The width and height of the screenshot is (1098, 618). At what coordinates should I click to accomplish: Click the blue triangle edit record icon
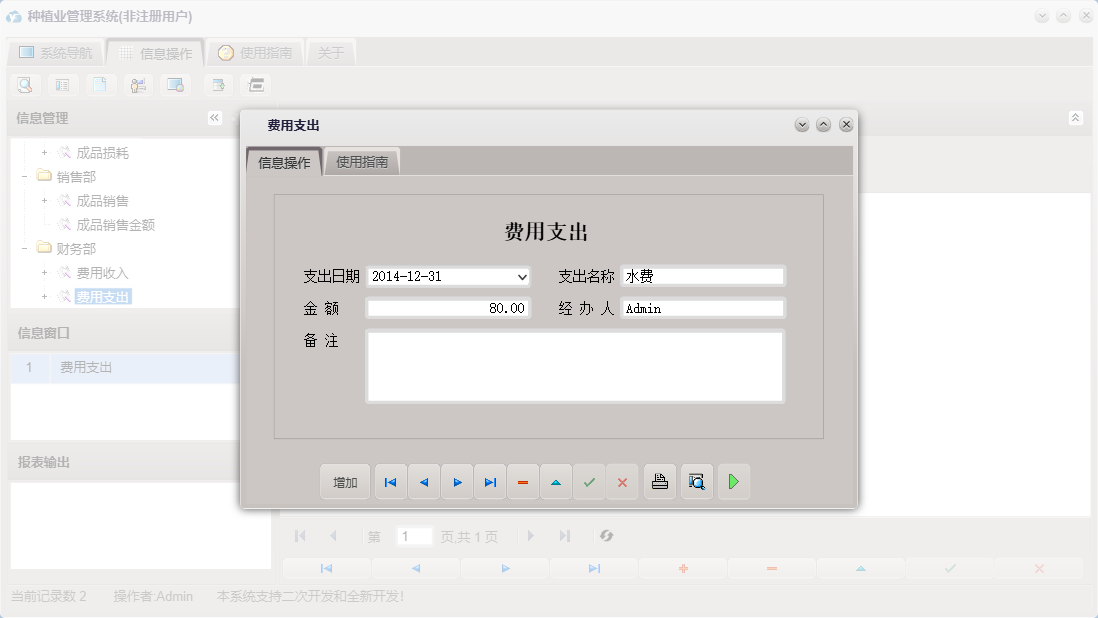tap(556, 481)
